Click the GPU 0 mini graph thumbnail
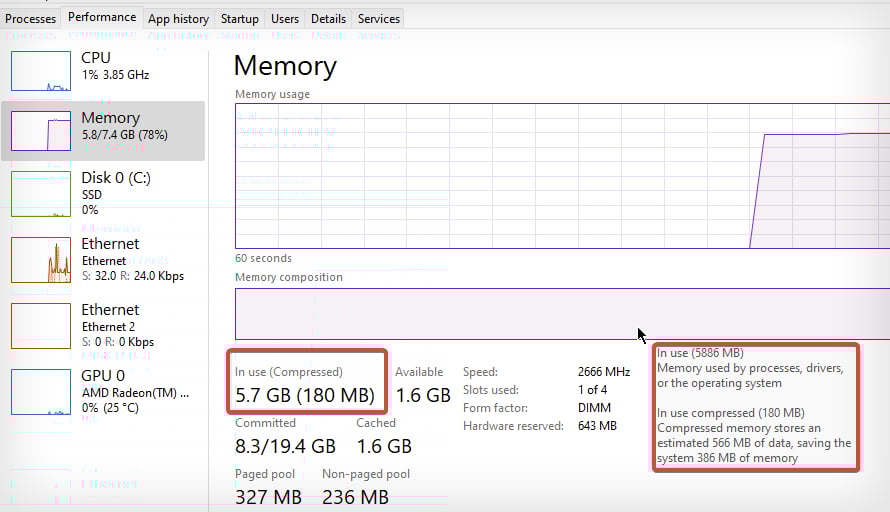 41,392
